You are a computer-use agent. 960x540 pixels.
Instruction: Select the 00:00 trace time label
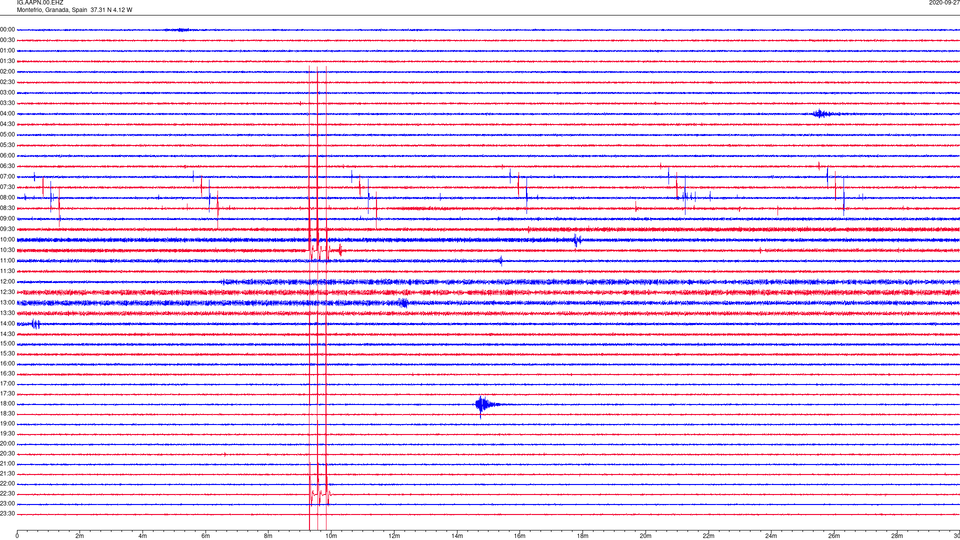(x=7, y=29)
